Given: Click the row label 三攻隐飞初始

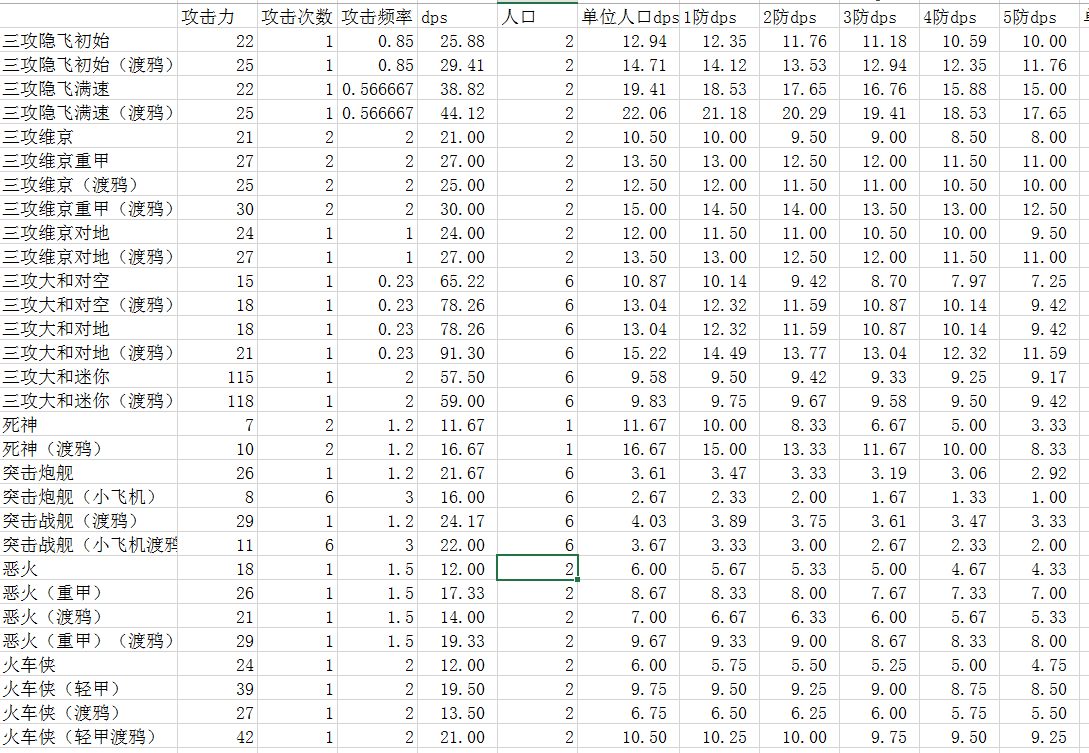Looking at the screenshot, I should coord(88,41).
